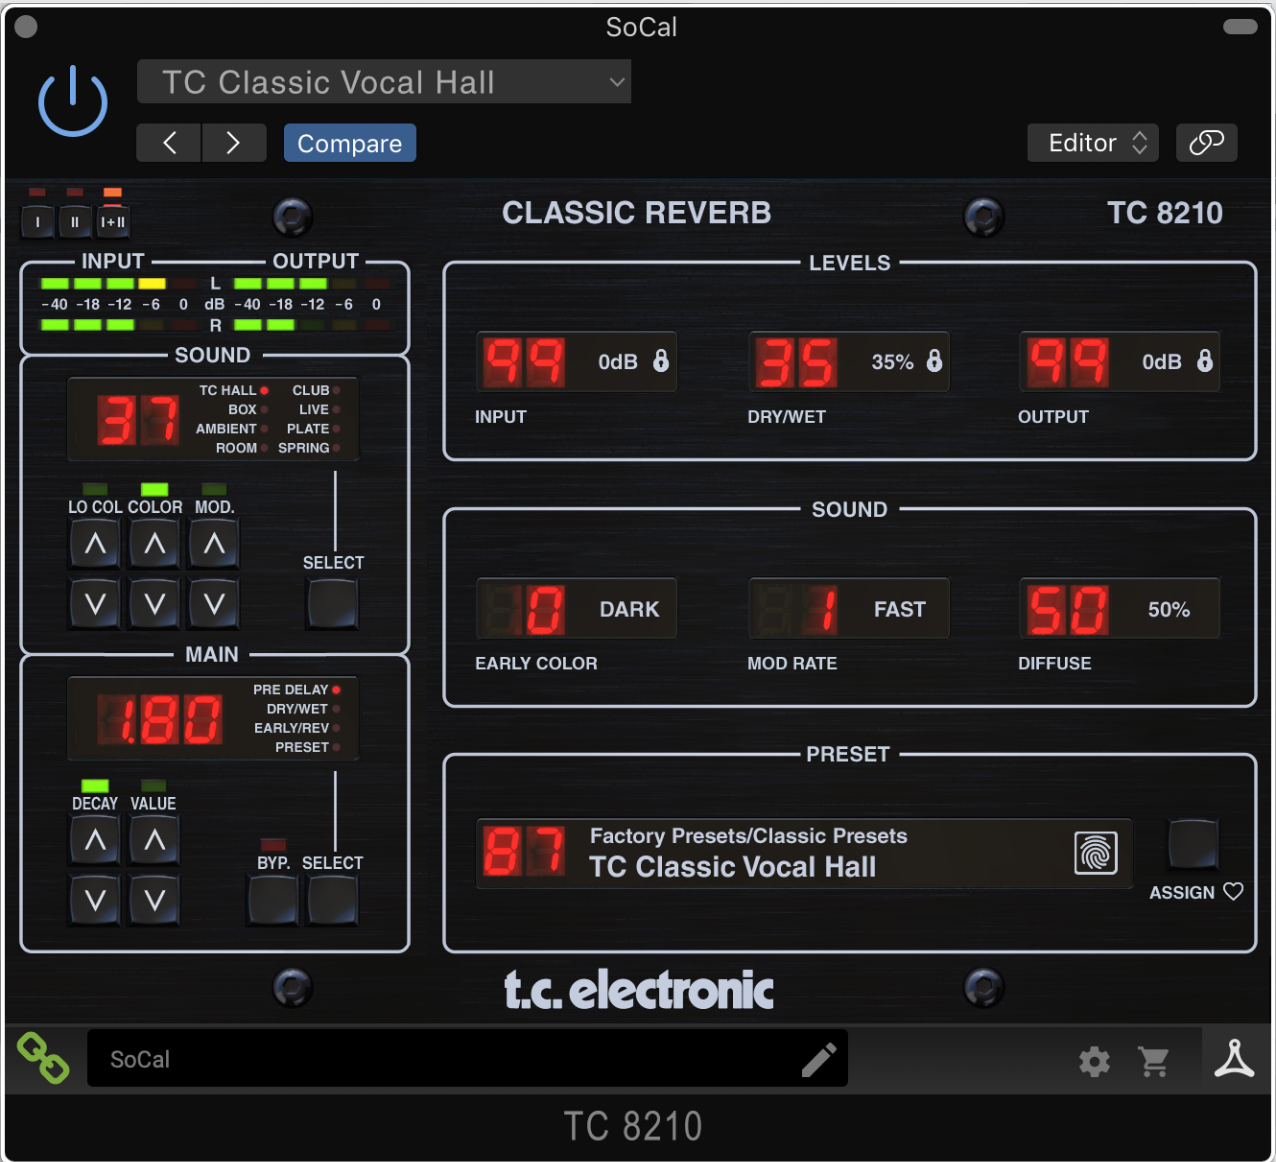Image resolution: width=1276 pixels, height=1162 pixels.
Task: Click the fingerprint signature preset icon
Action: pyautogui.click(x=1096, y=853)
